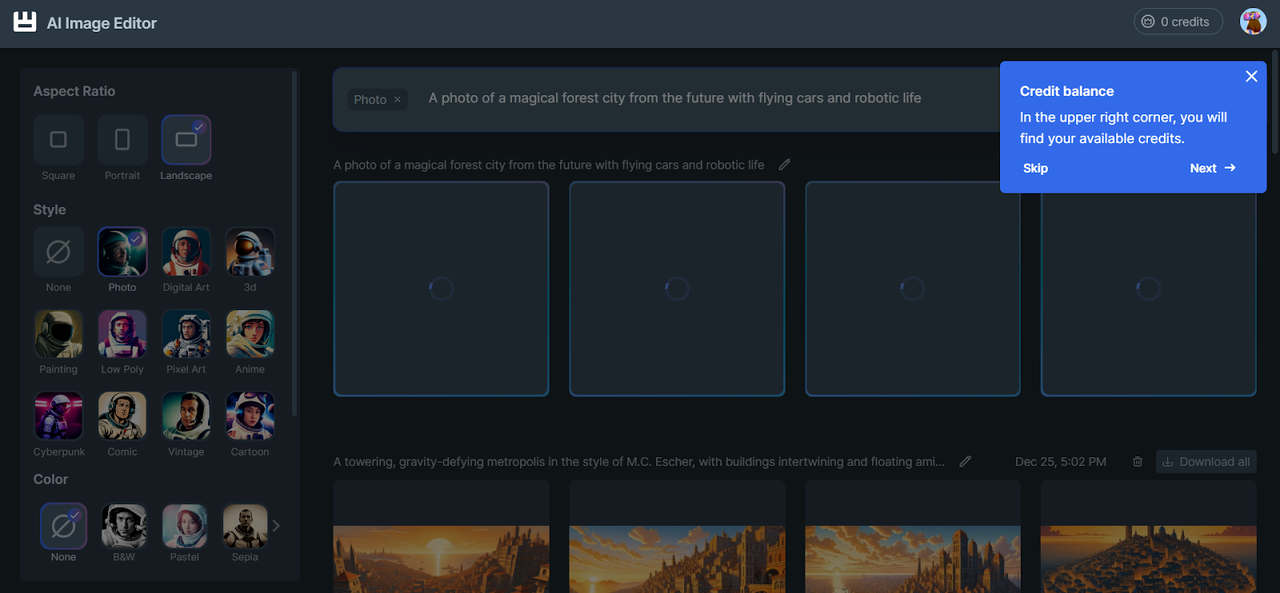The image size is (1280, 593).
Task: Open the second loading image placeholder
Action: click(677, 289)
